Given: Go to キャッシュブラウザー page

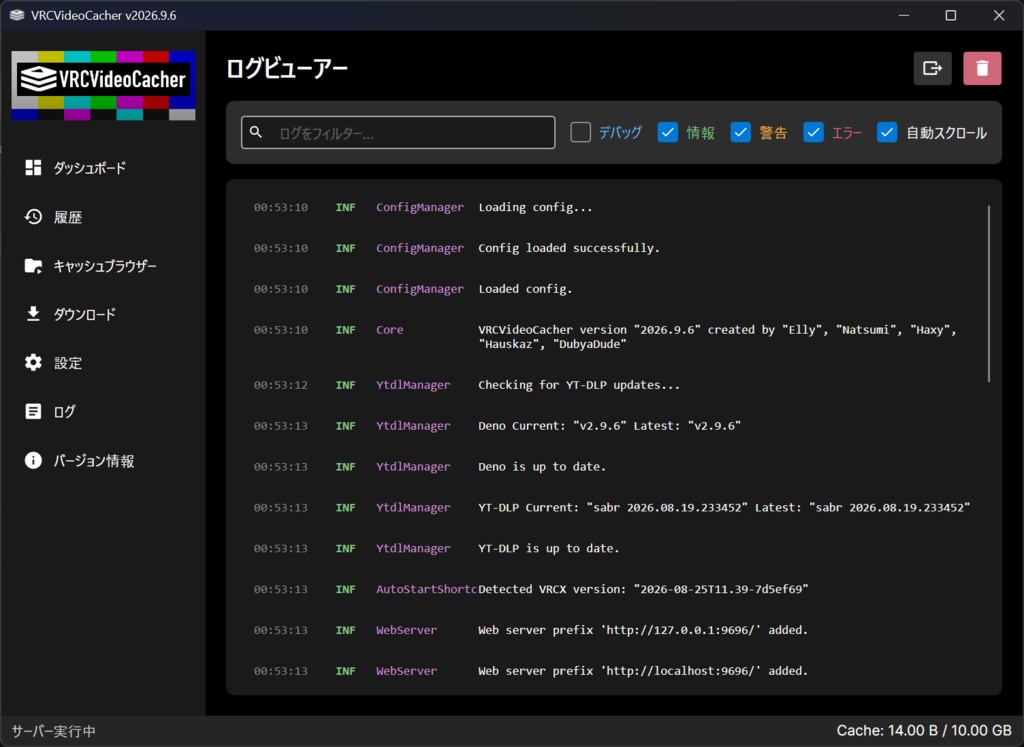Looking at the screenshot, I should point(103,266).
